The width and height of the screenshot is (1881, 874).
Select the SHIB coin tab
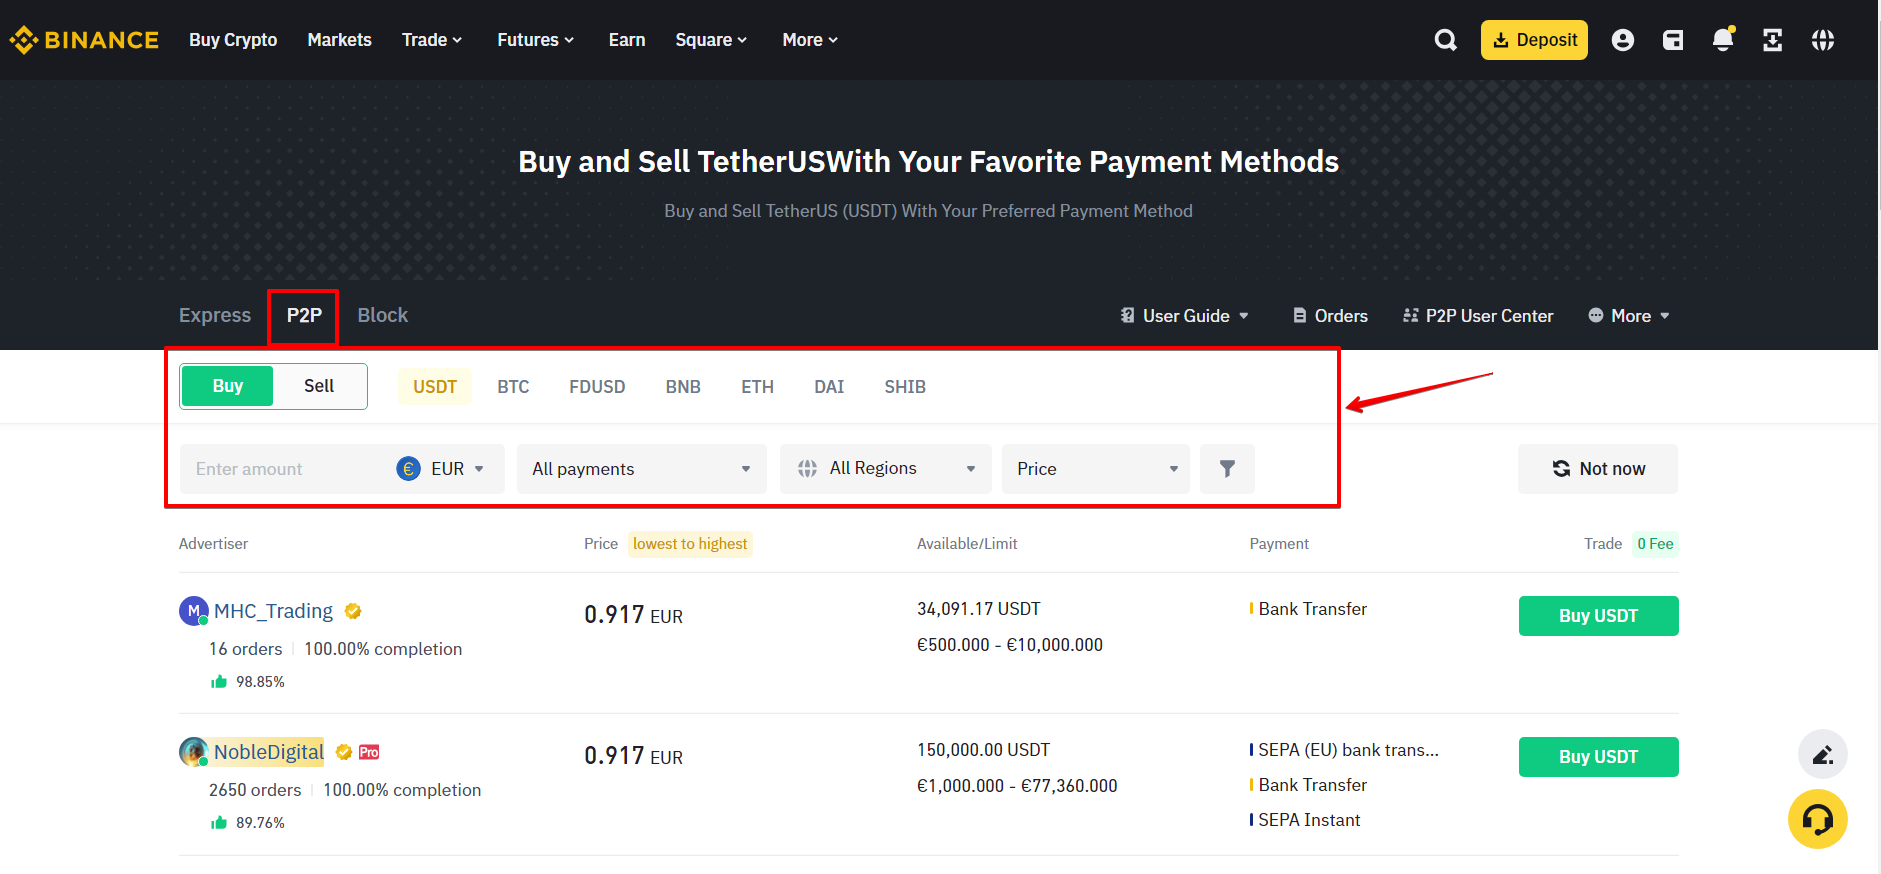coord(905,387)
